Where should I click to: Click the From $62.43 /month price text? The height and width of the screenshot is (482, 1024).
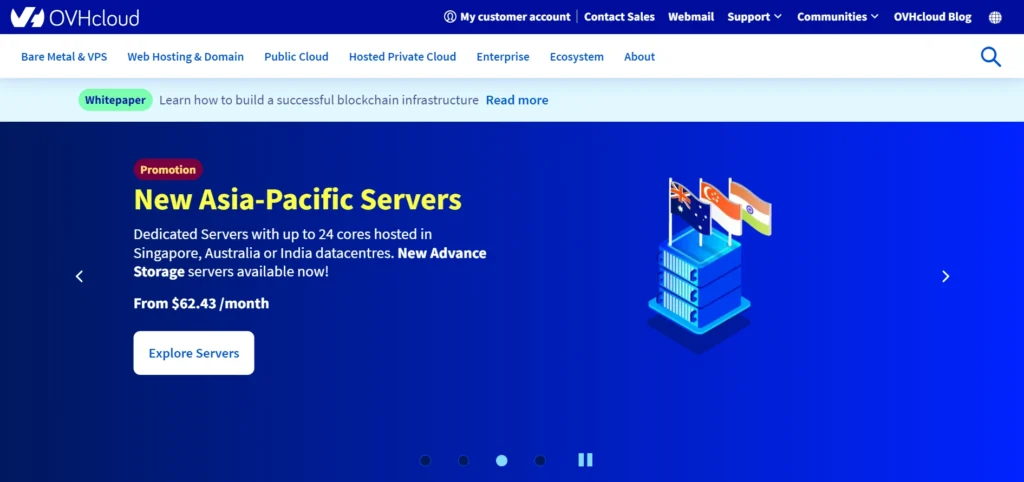pos(201,303)
